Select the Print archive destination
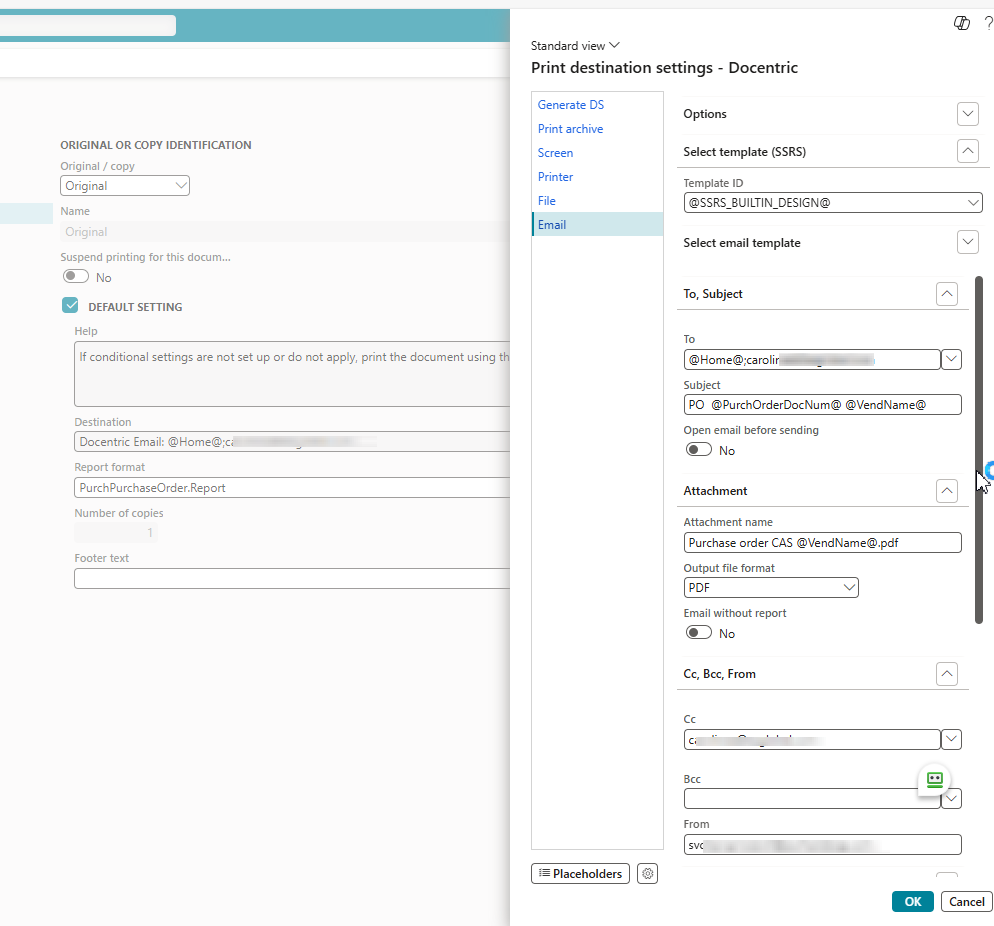The image size is (994, 926). (x=570, y=129)
